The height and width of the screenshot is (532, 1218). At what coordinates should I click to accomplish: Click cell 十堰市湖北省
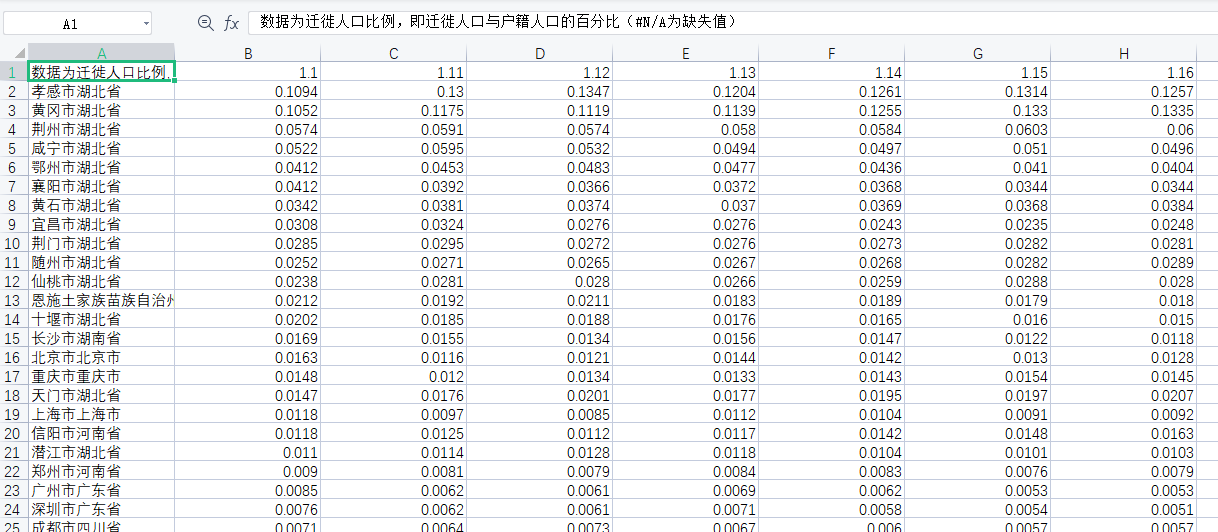(101, 319)
